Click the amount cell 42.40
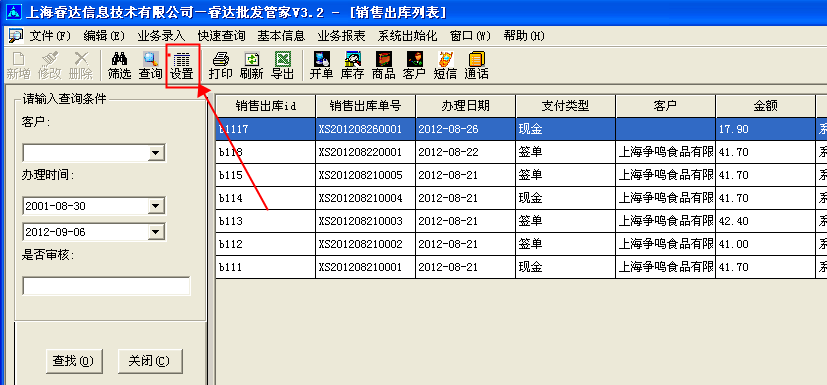 [765, 222]
